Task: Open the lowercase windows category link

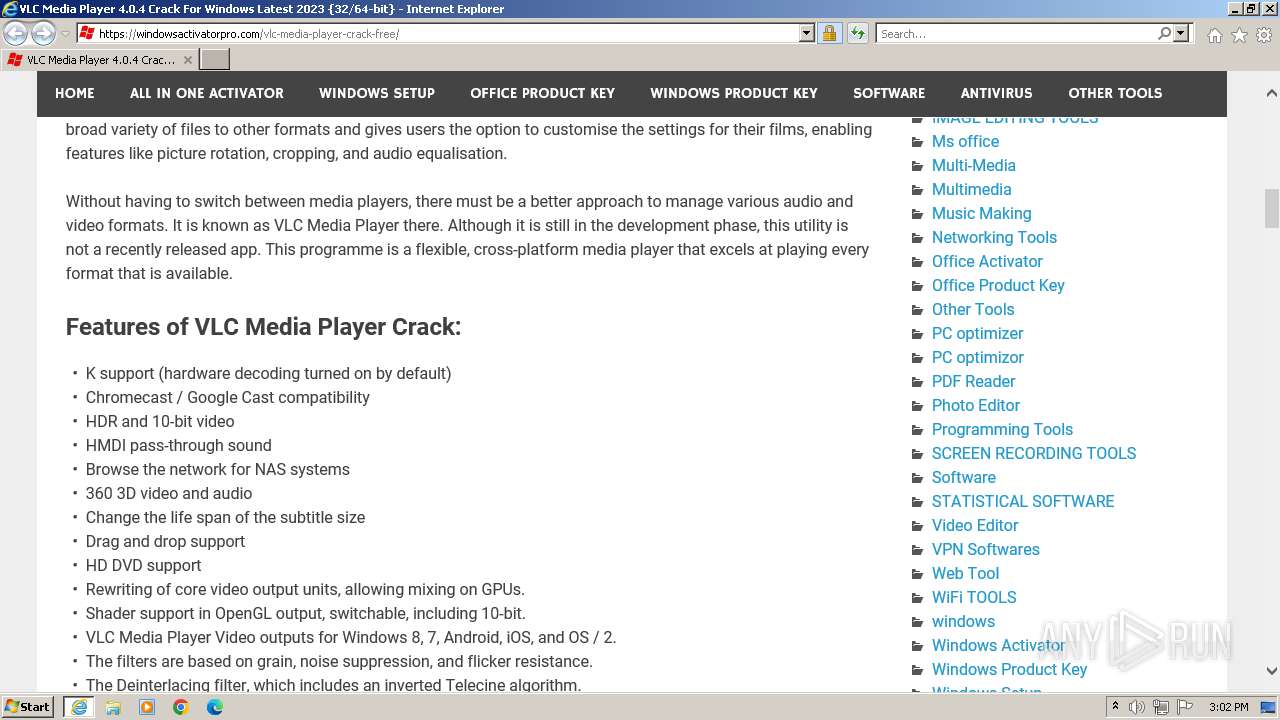Action: 963,622
